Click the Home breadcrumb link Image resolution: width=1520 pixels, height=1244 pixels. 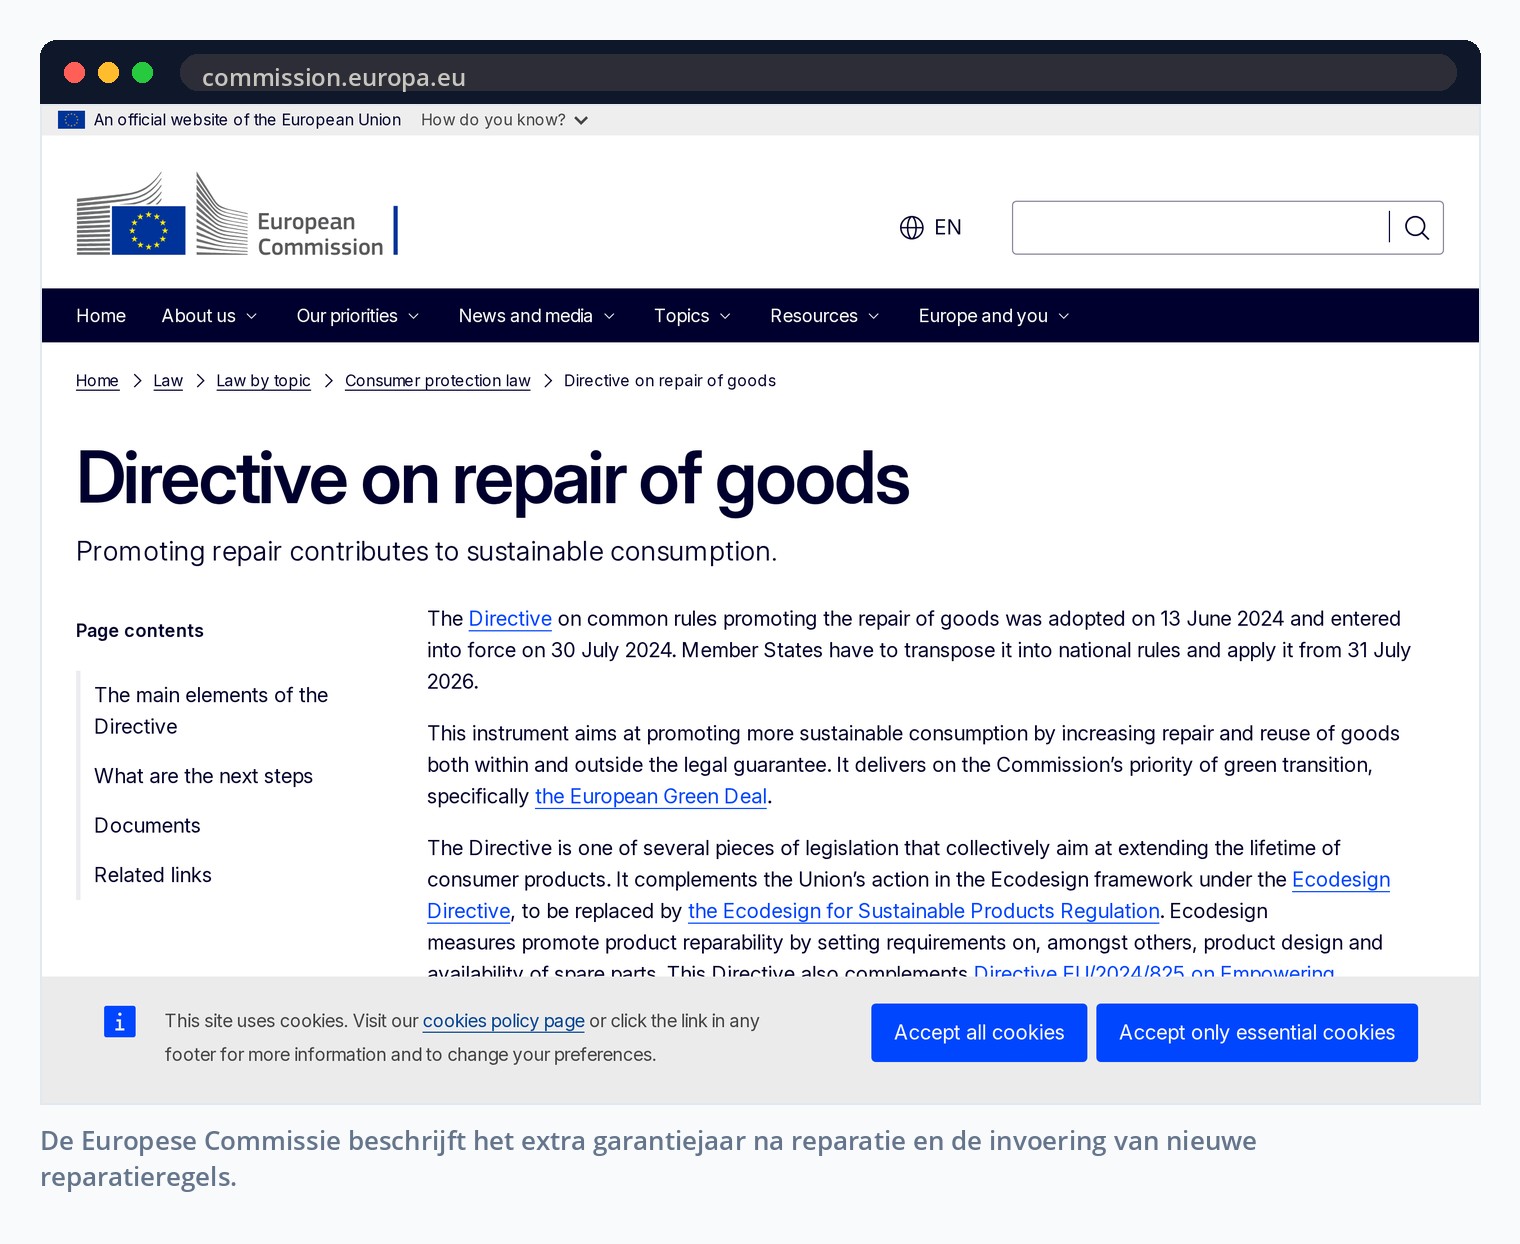click(x=97, y=381)
